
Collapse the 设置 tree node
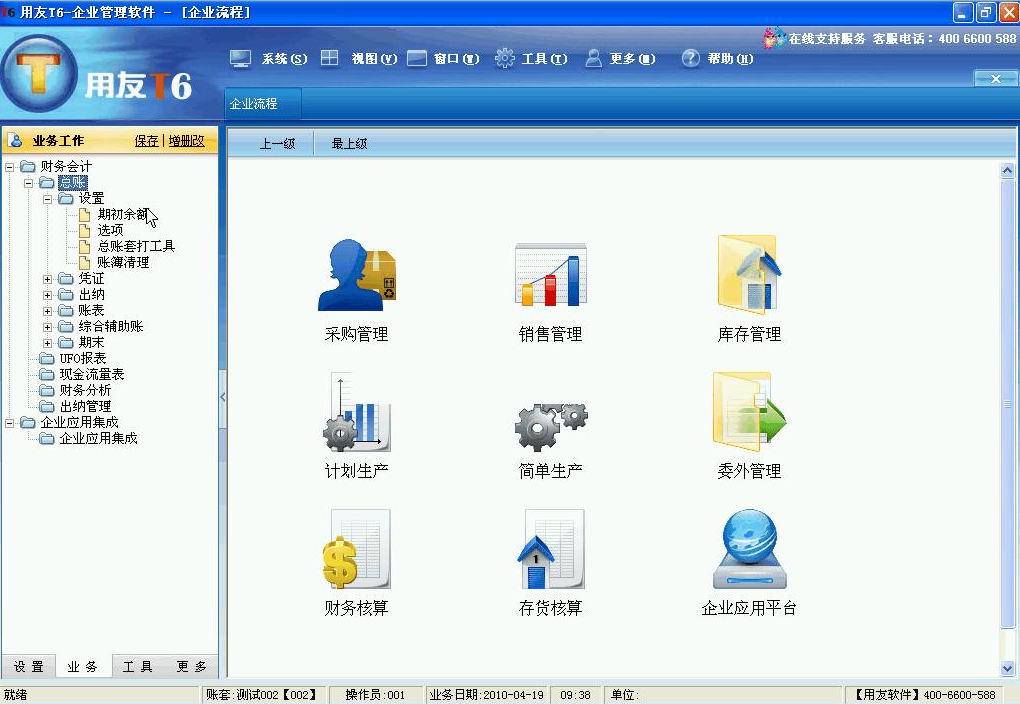click(x=47, y=199)
